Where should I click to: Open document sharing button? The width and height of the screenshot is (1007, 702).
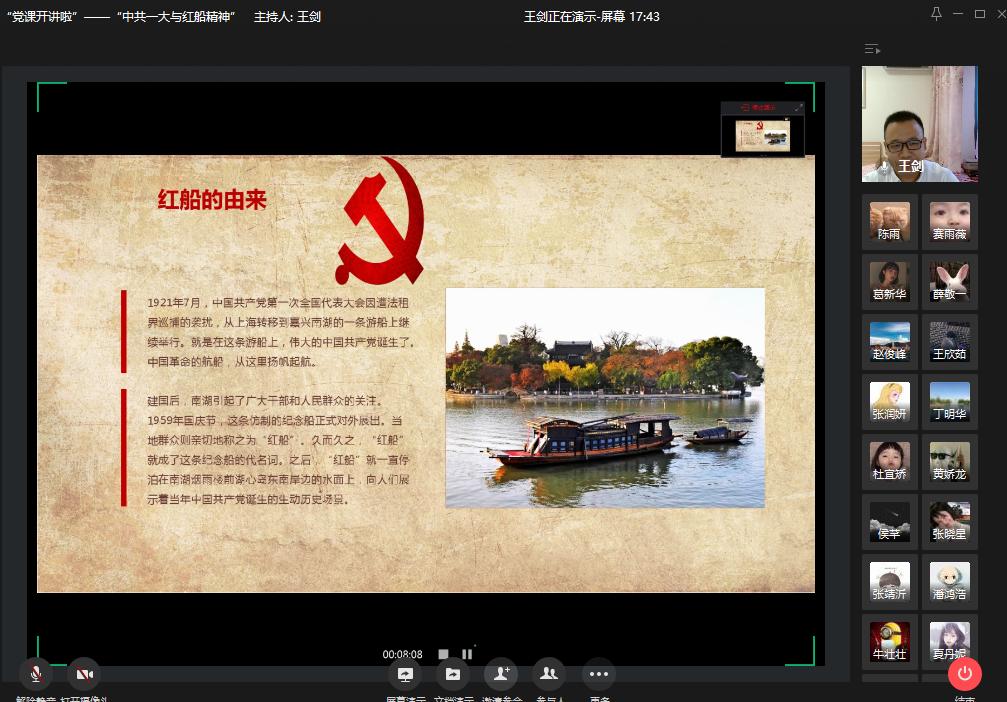click(452, 674)
